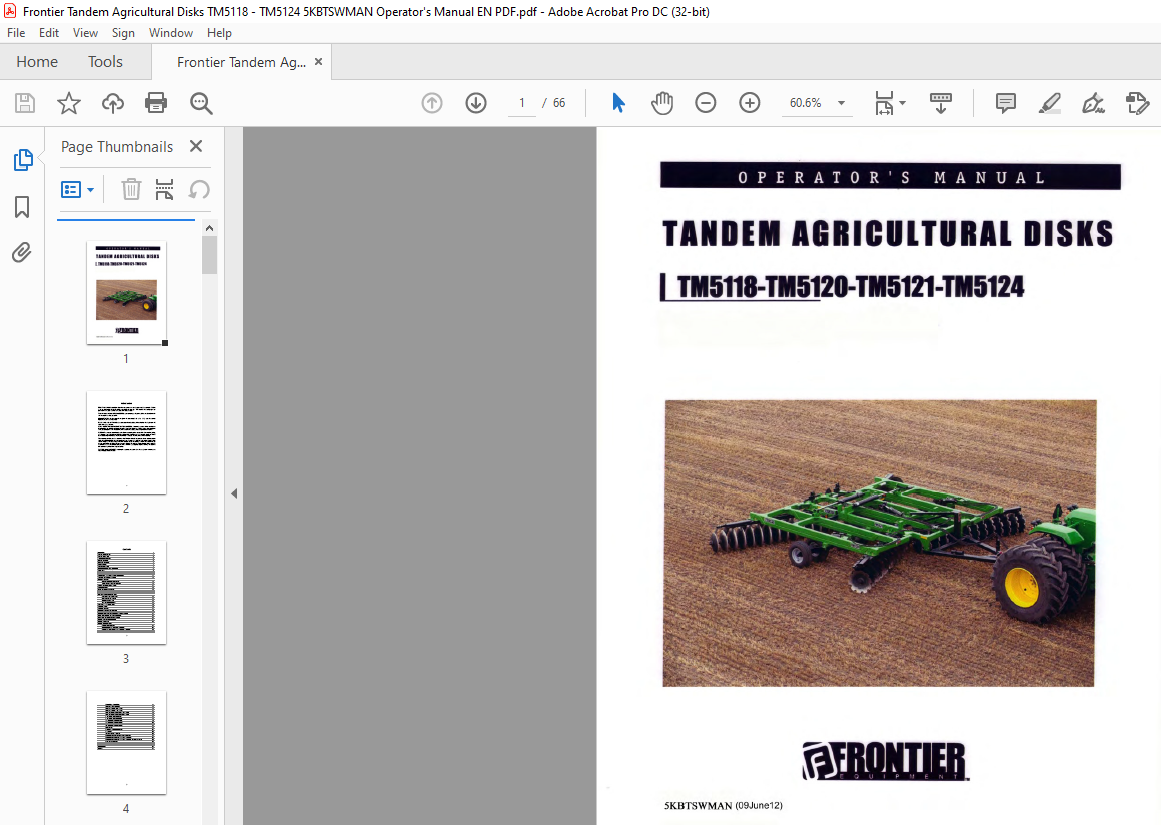The height and width of the screenshot is (825, 1161).
Task: Bookmark file with the star icon
Action: pyautogui.click(x=69, y=103)
